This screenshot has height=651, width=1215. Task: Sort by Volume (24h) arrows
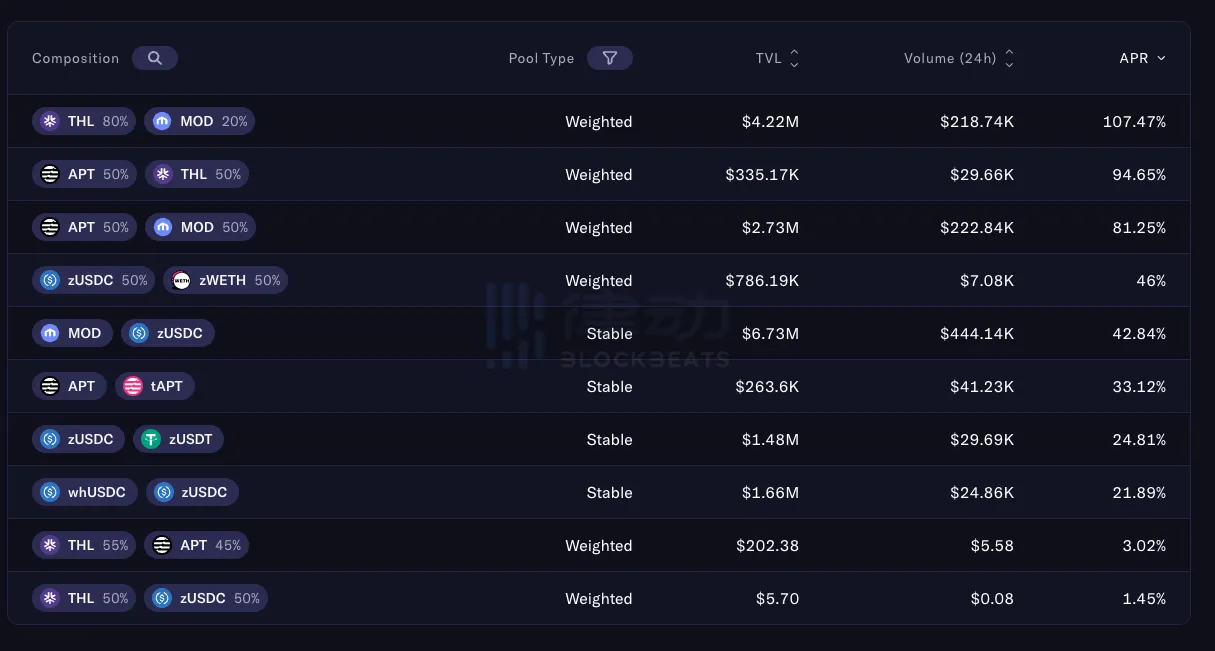(x=1009, y=58)
